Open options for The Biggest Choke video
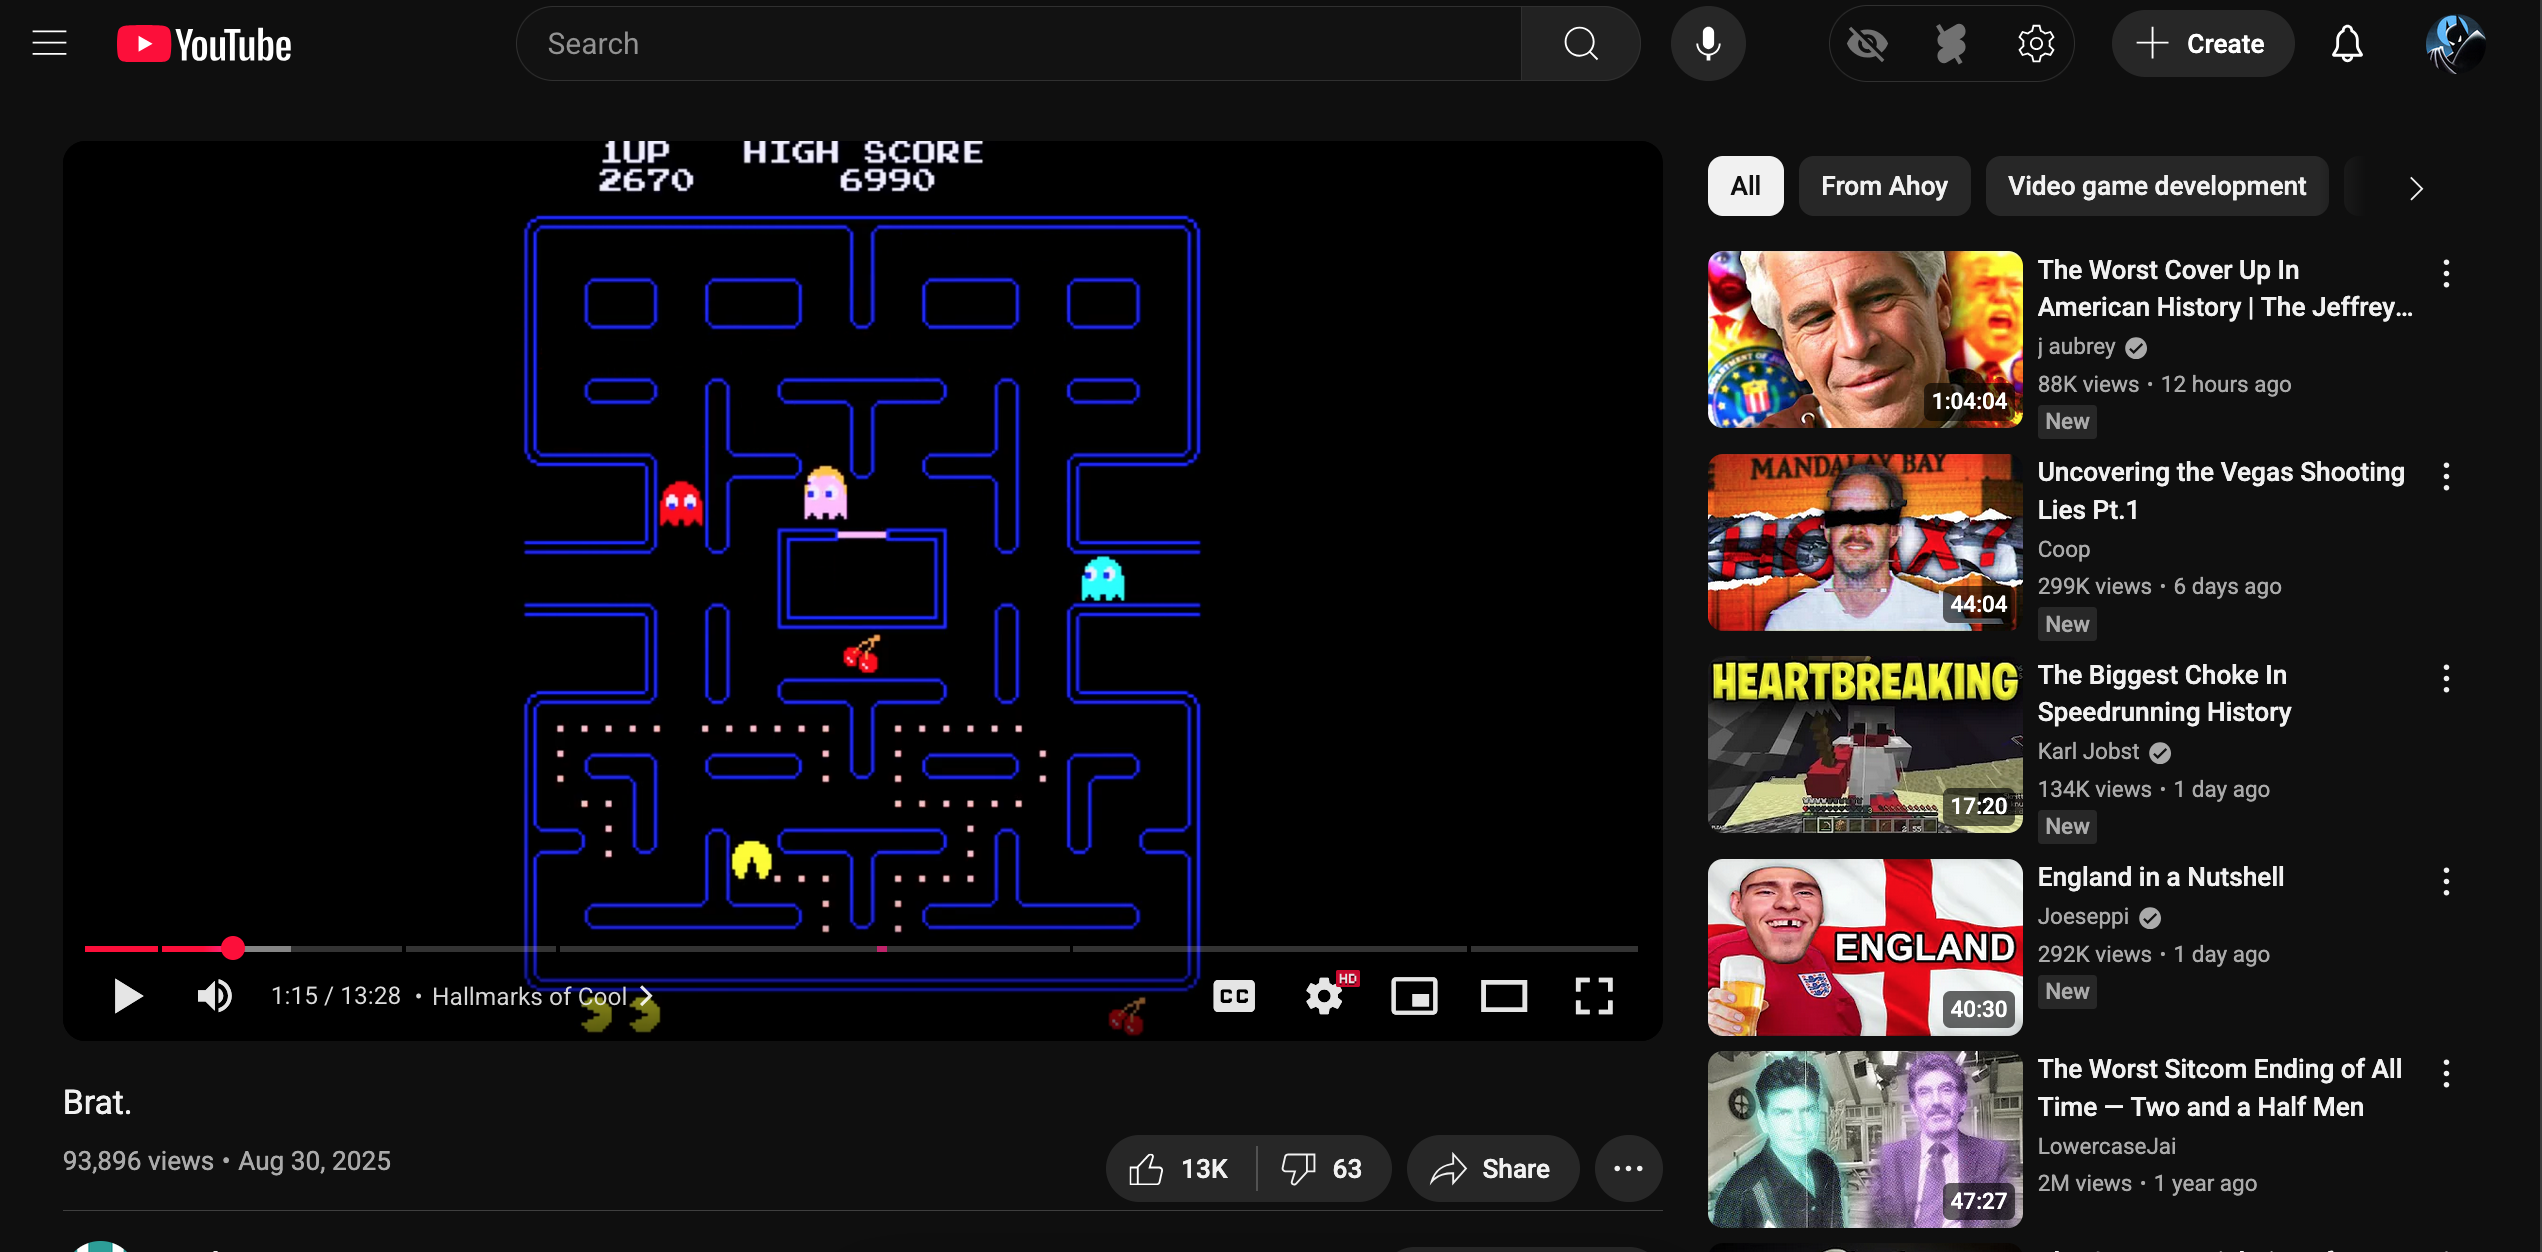 click(x=2446, y=679)
